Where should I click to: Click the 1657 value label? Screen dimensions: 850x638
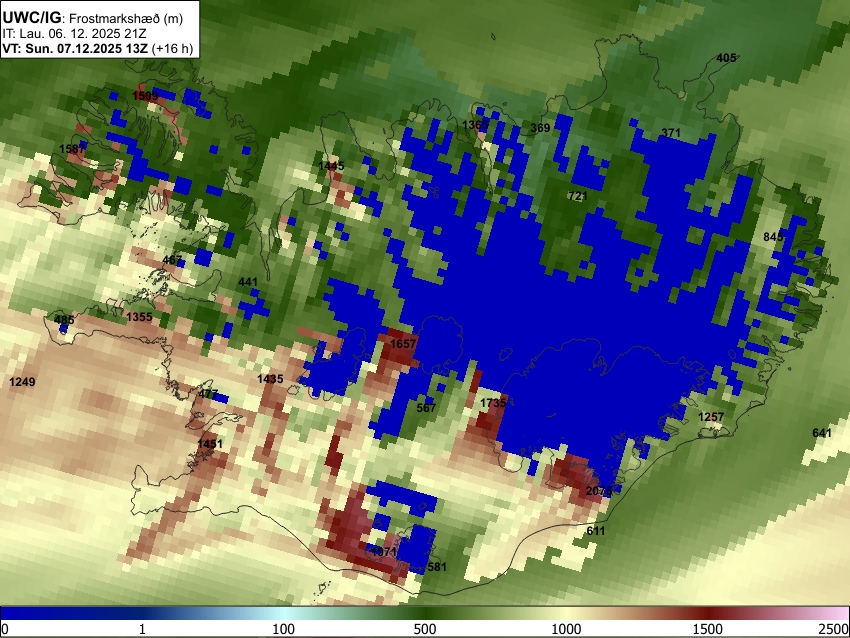click(x=403, y=344)
